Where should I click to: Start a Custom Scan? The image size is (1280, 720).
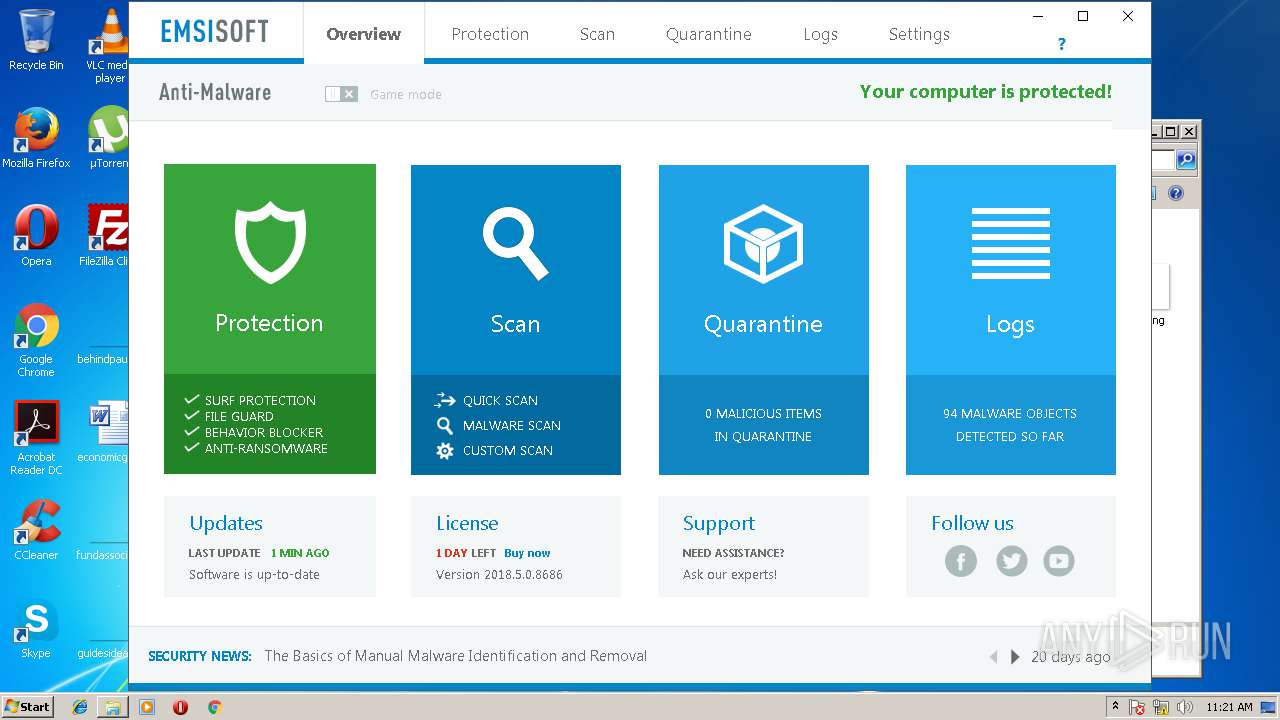coord(494,450)
